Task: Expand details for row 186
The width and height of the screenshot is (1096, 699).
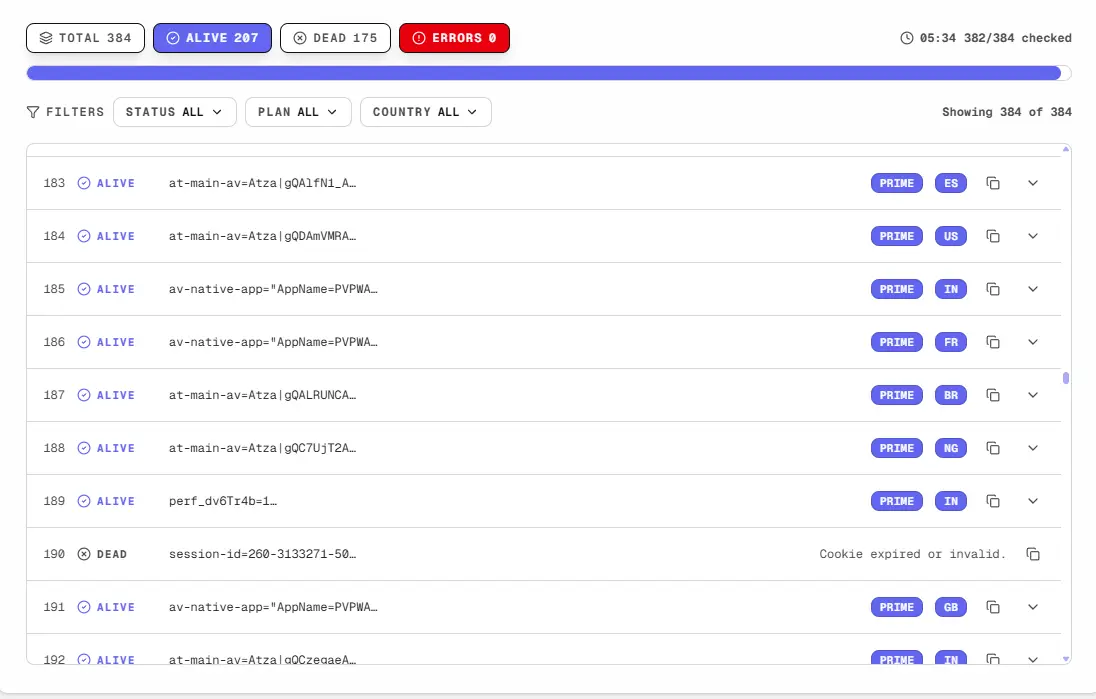Action: 1033,343
